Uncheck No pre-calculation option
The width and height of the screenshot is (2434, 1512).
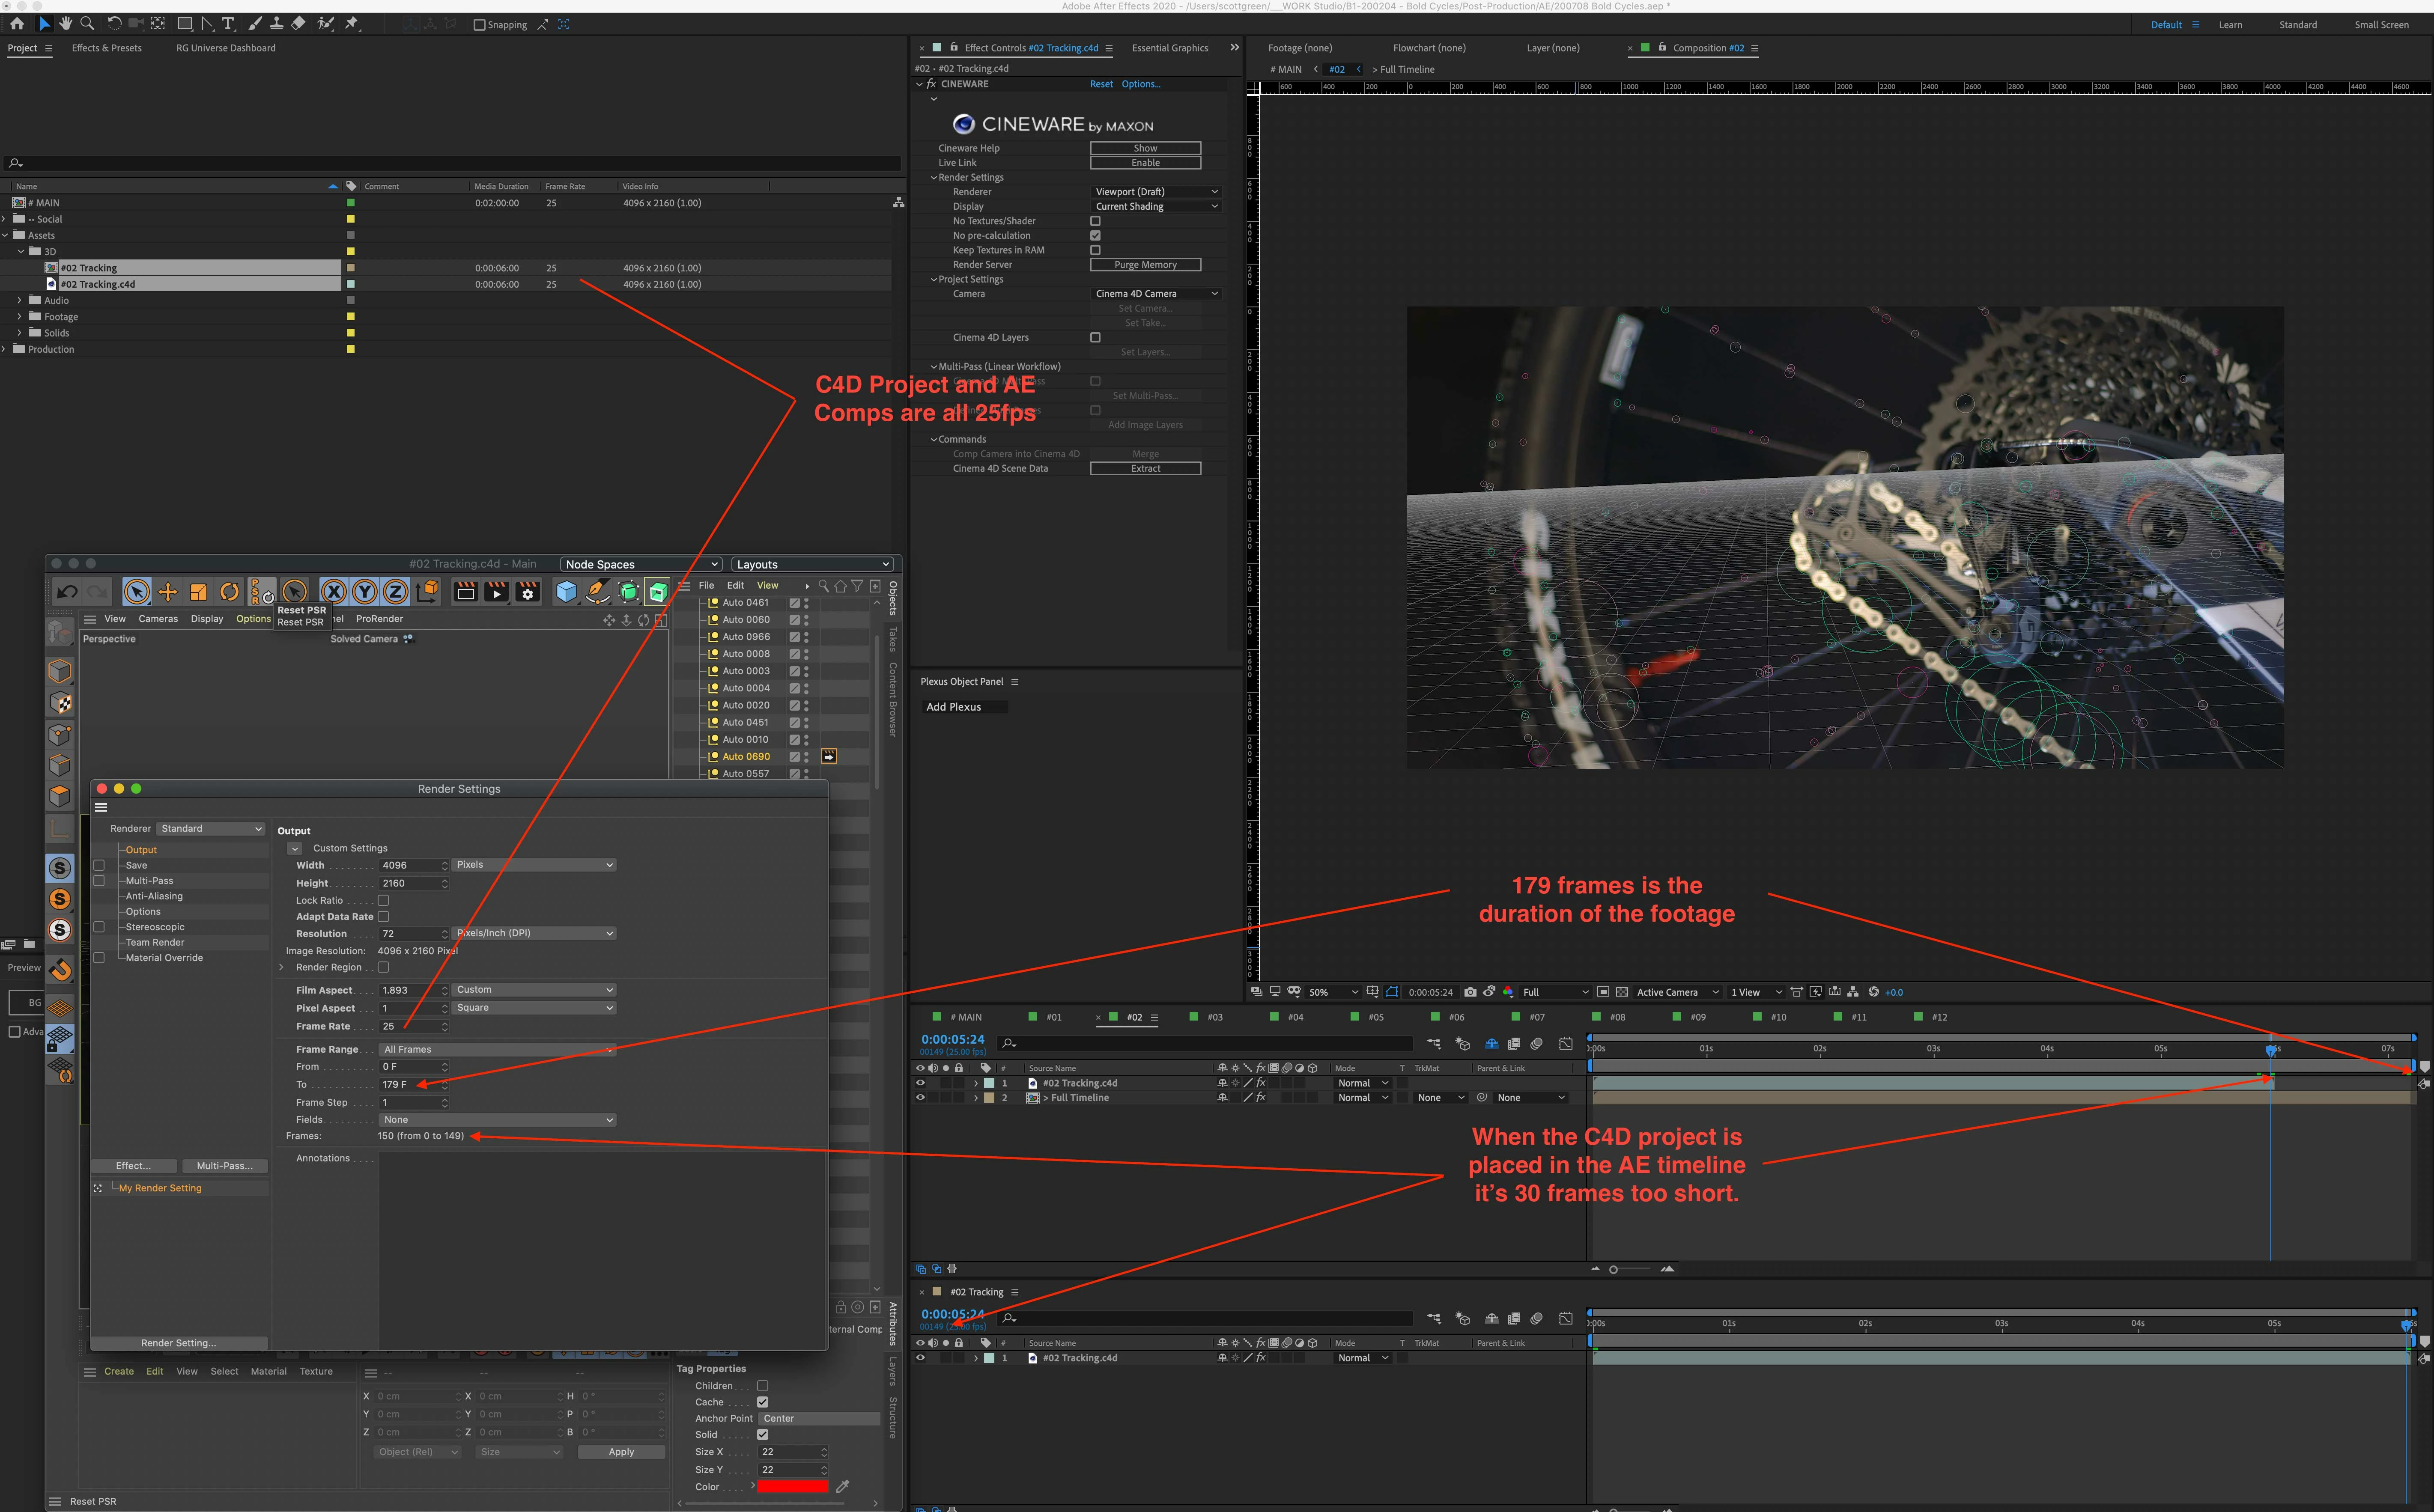[x=1095, y=236]
